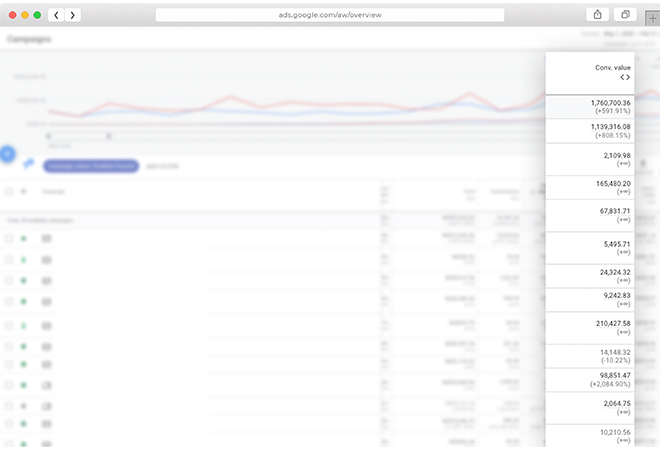Click the browser back arrow
The height and width of the screenshot is (450, 660).
(x=56, y=15)
